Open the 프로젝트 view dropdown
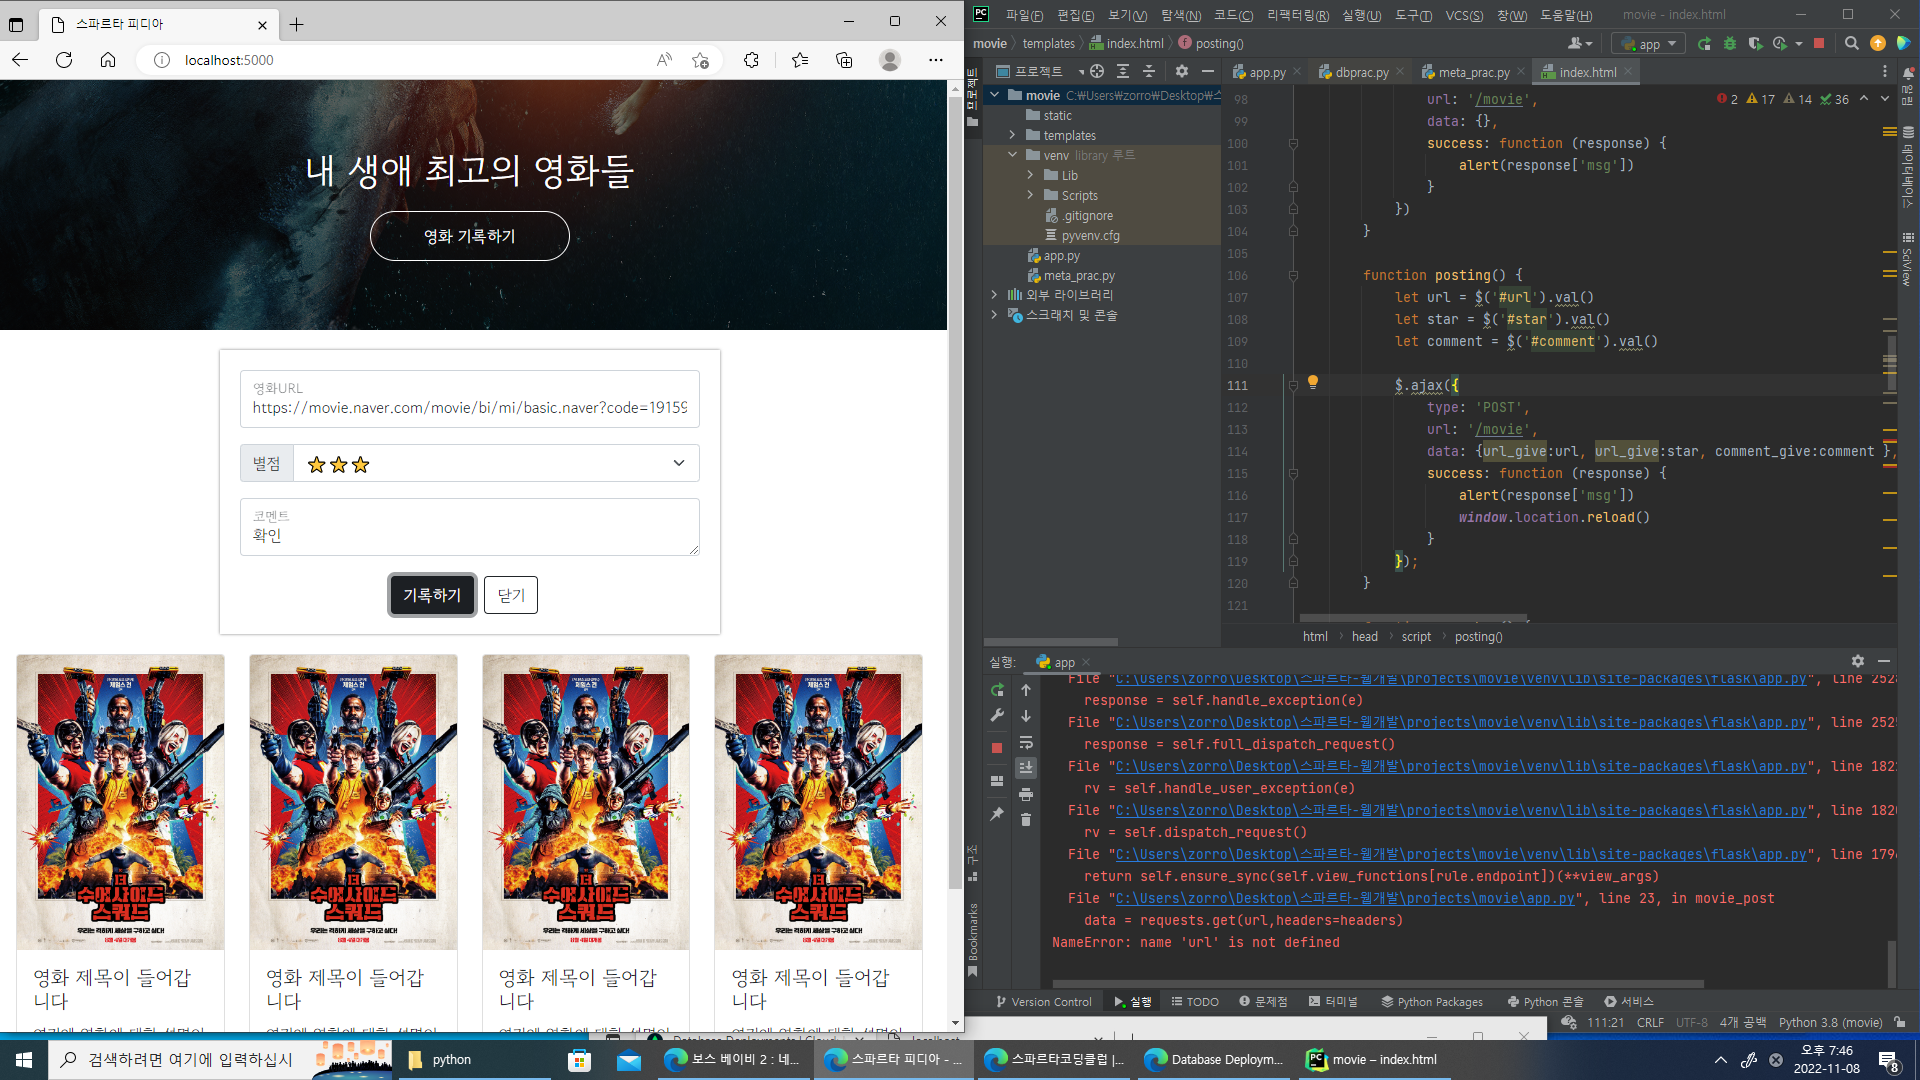The width and height of the screenshot is (1920, 1080). 1040,71
